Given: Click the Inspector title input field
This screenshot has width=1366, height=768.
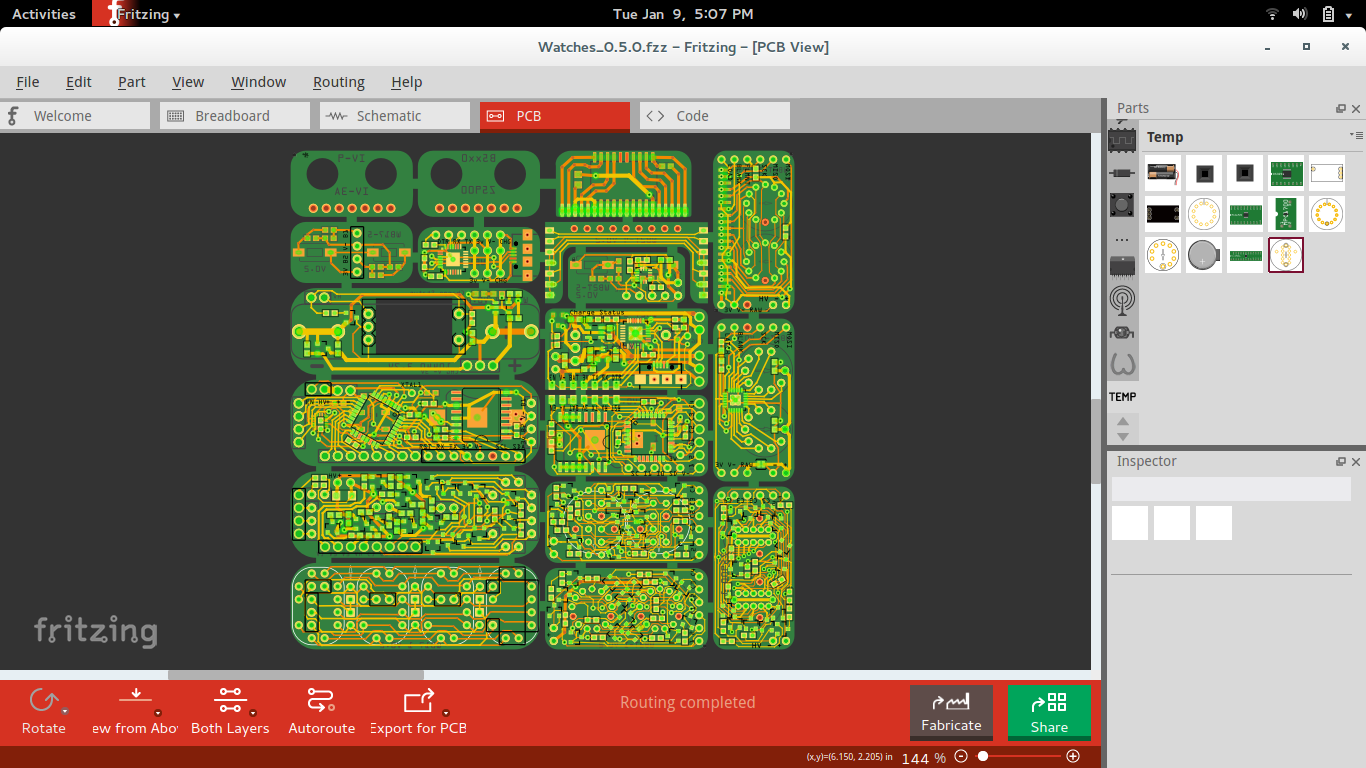Looking at the screenshot, I should click(x=1231, y=489).
